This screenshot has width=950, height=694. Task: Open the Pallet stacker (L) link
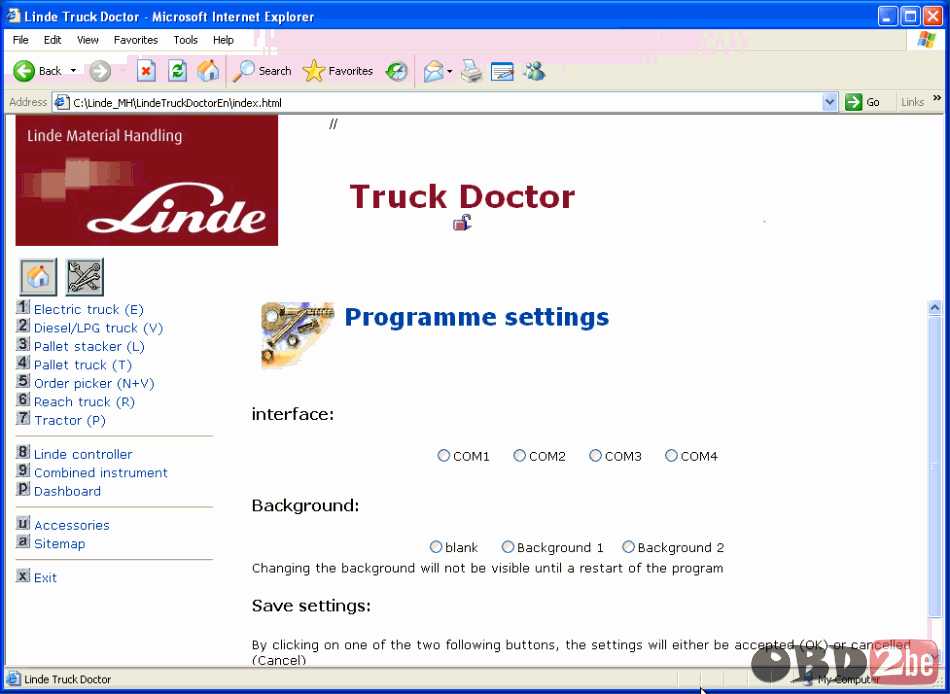click(x=89, y=347)
